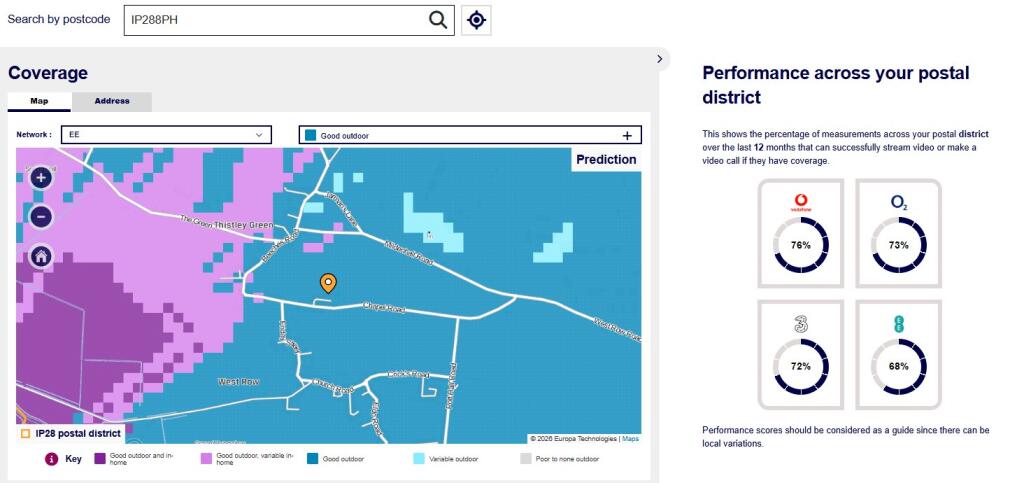Click the Three 72% performance gauge
This screenshot has height=483, width=1024.
801,366
